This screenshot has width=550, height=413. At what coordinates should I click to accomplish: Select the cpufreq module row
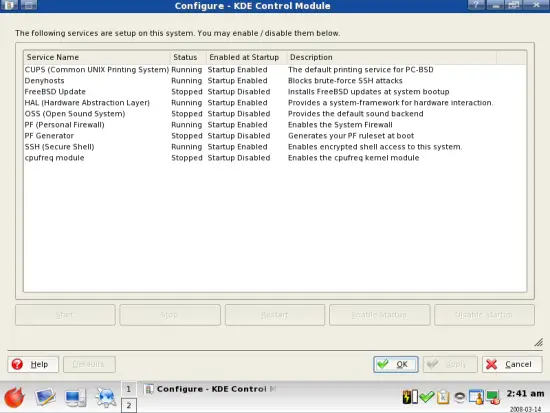coord(275,158)
